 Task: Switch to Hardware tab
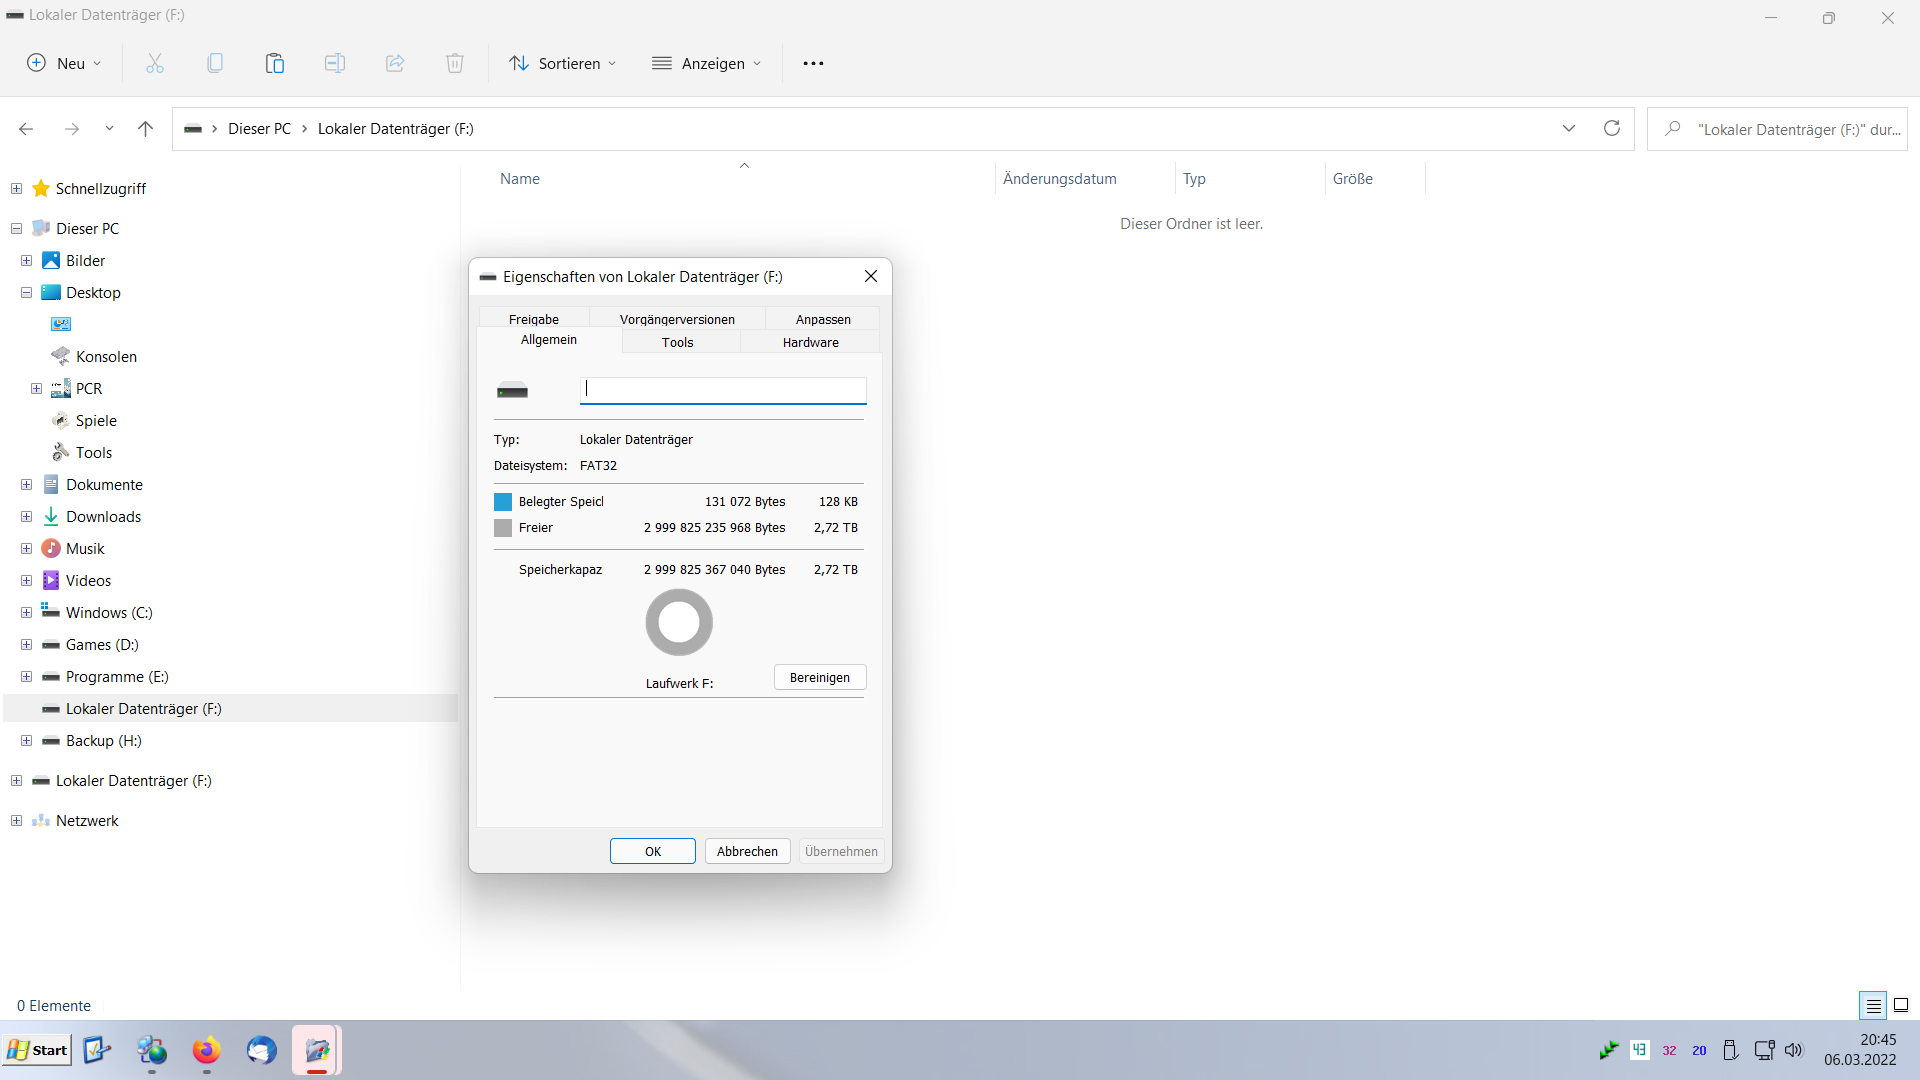811,342
